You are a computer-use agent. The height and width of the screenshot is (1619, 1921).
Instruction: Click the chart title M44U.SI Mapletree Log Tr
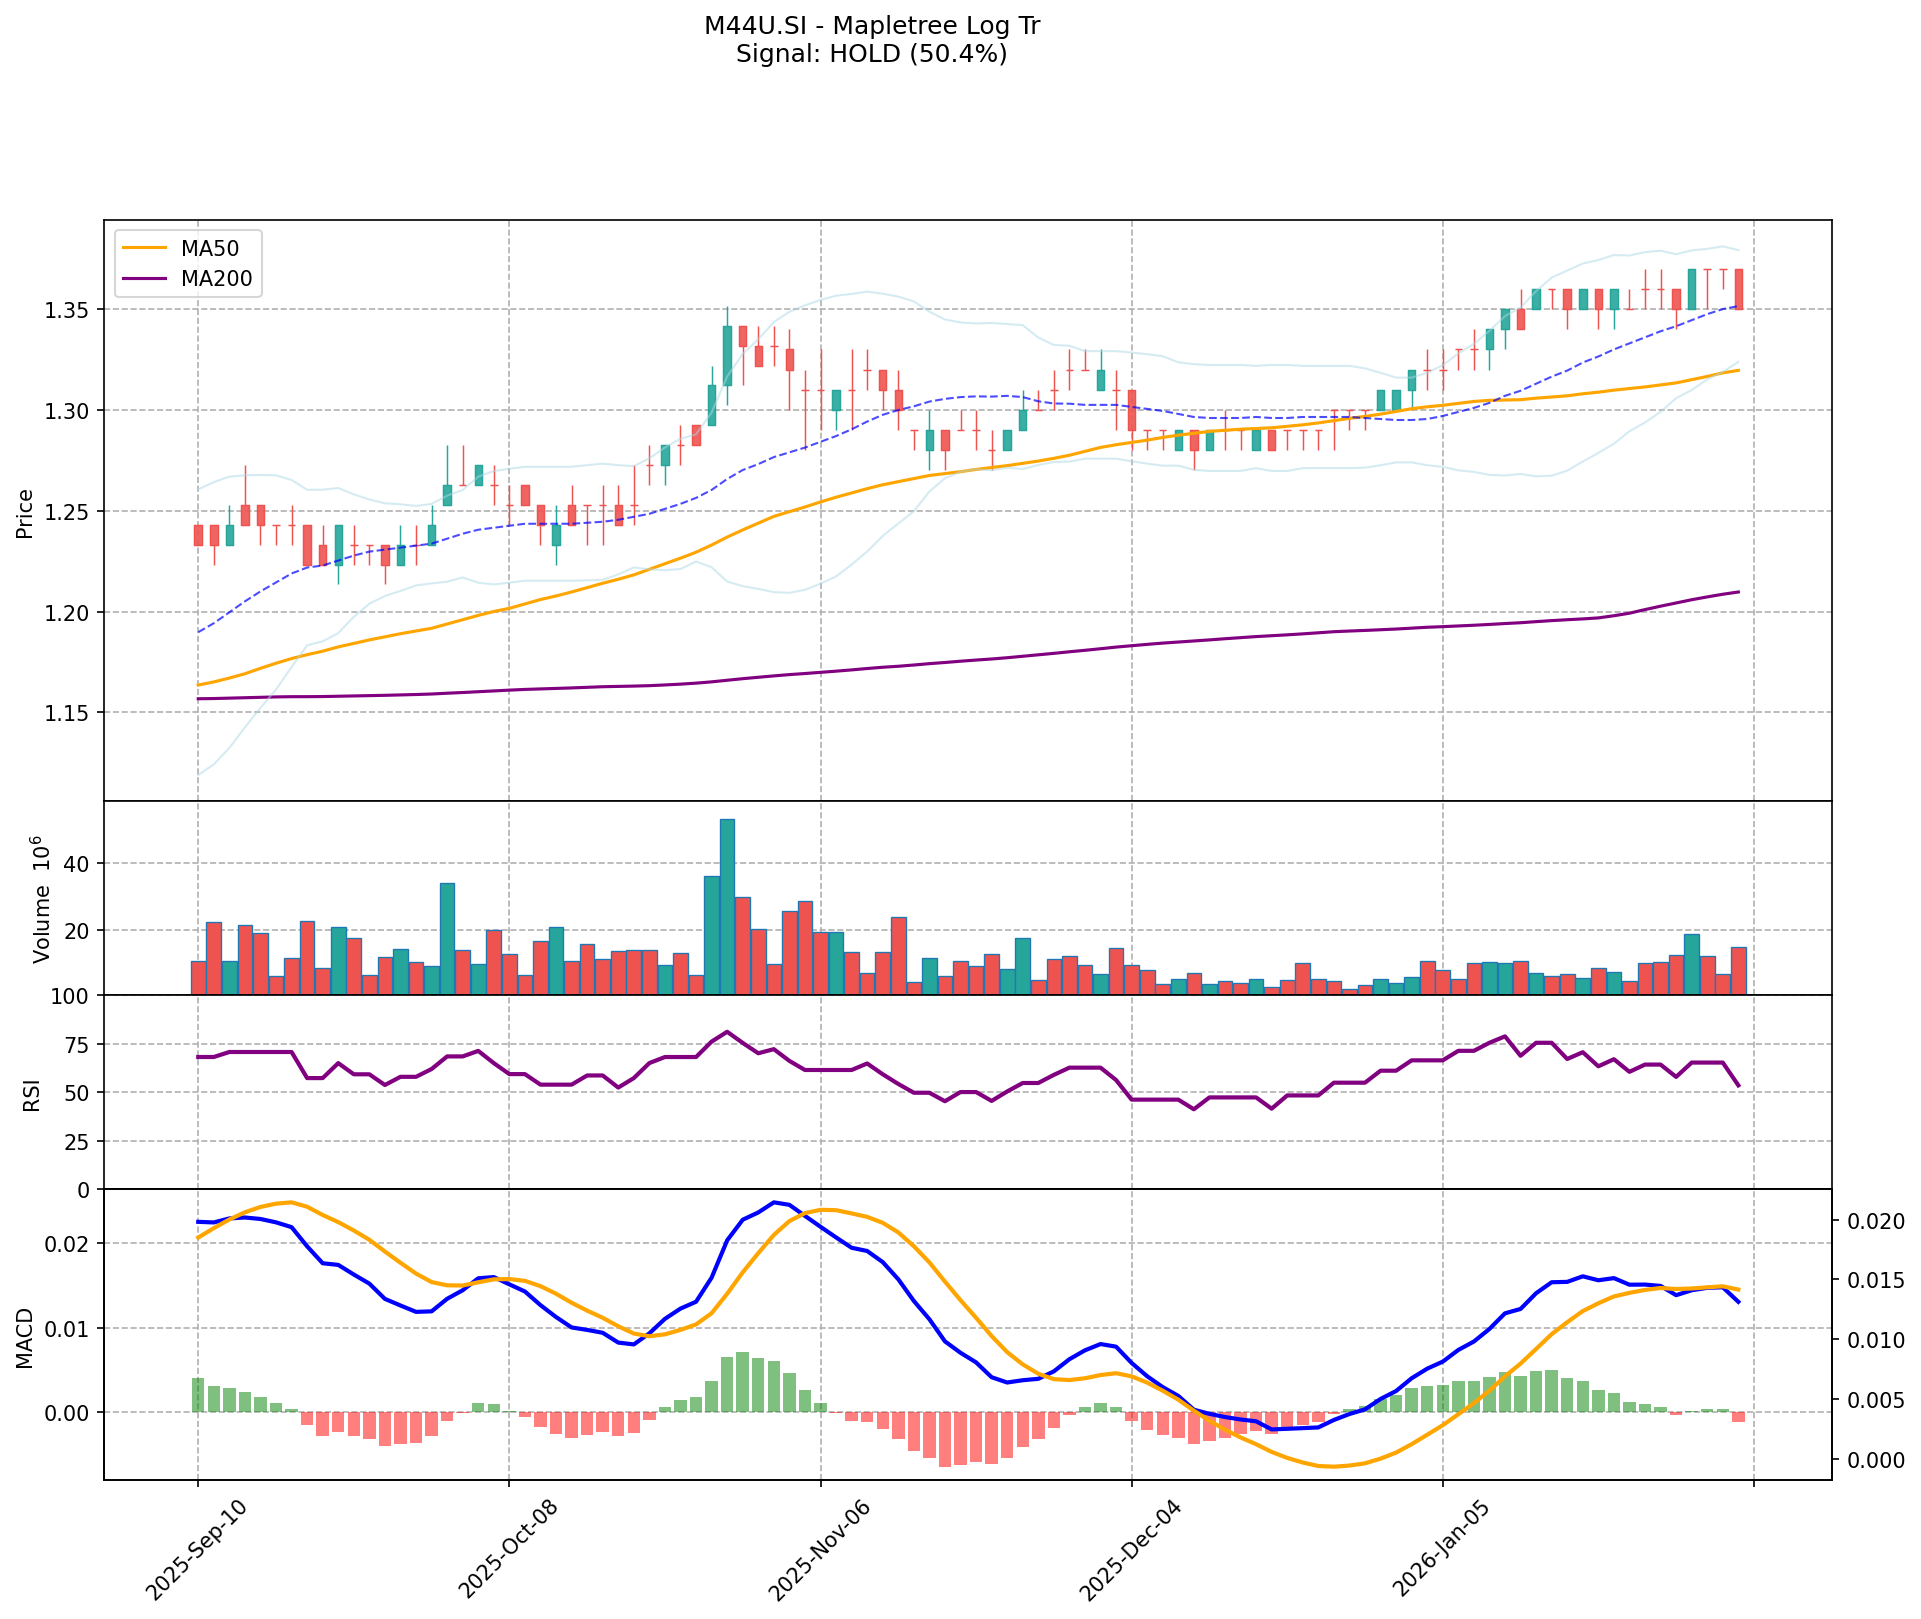pyautogui.click(x=871, y=26)
